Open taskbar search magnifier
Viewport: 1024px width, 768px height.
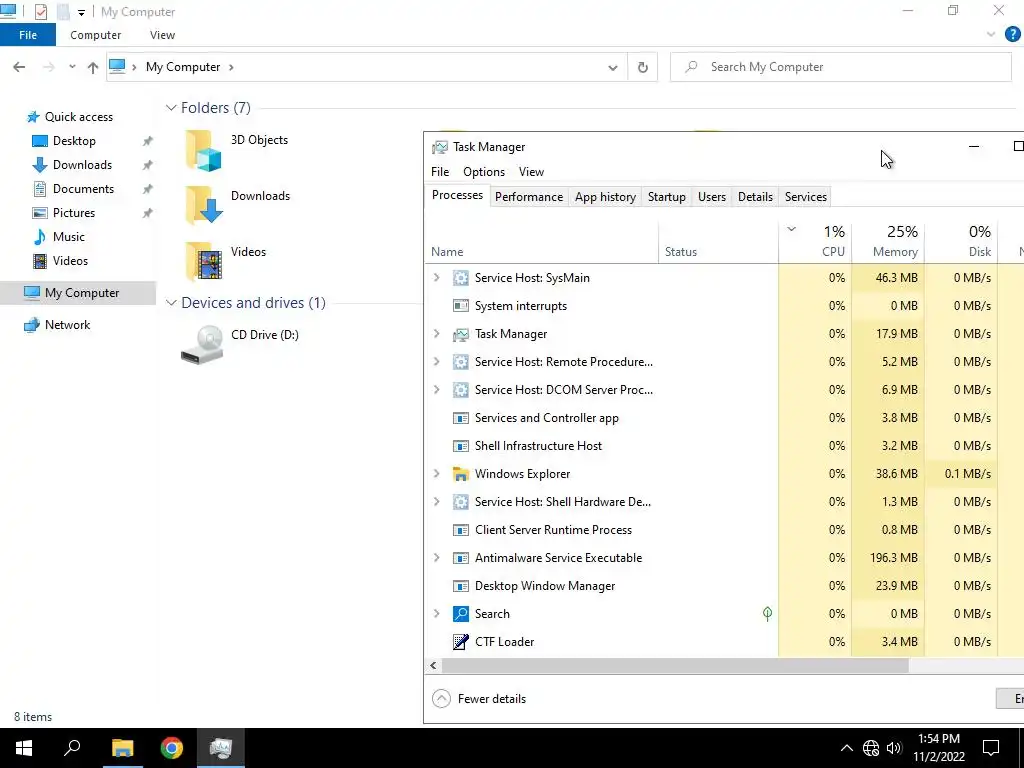point(72,747)
